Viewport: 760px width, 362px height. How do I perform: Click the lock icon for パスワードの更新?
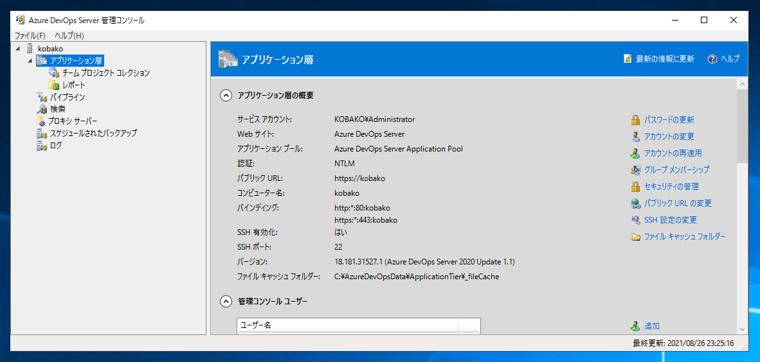click(x=635, y=120)
